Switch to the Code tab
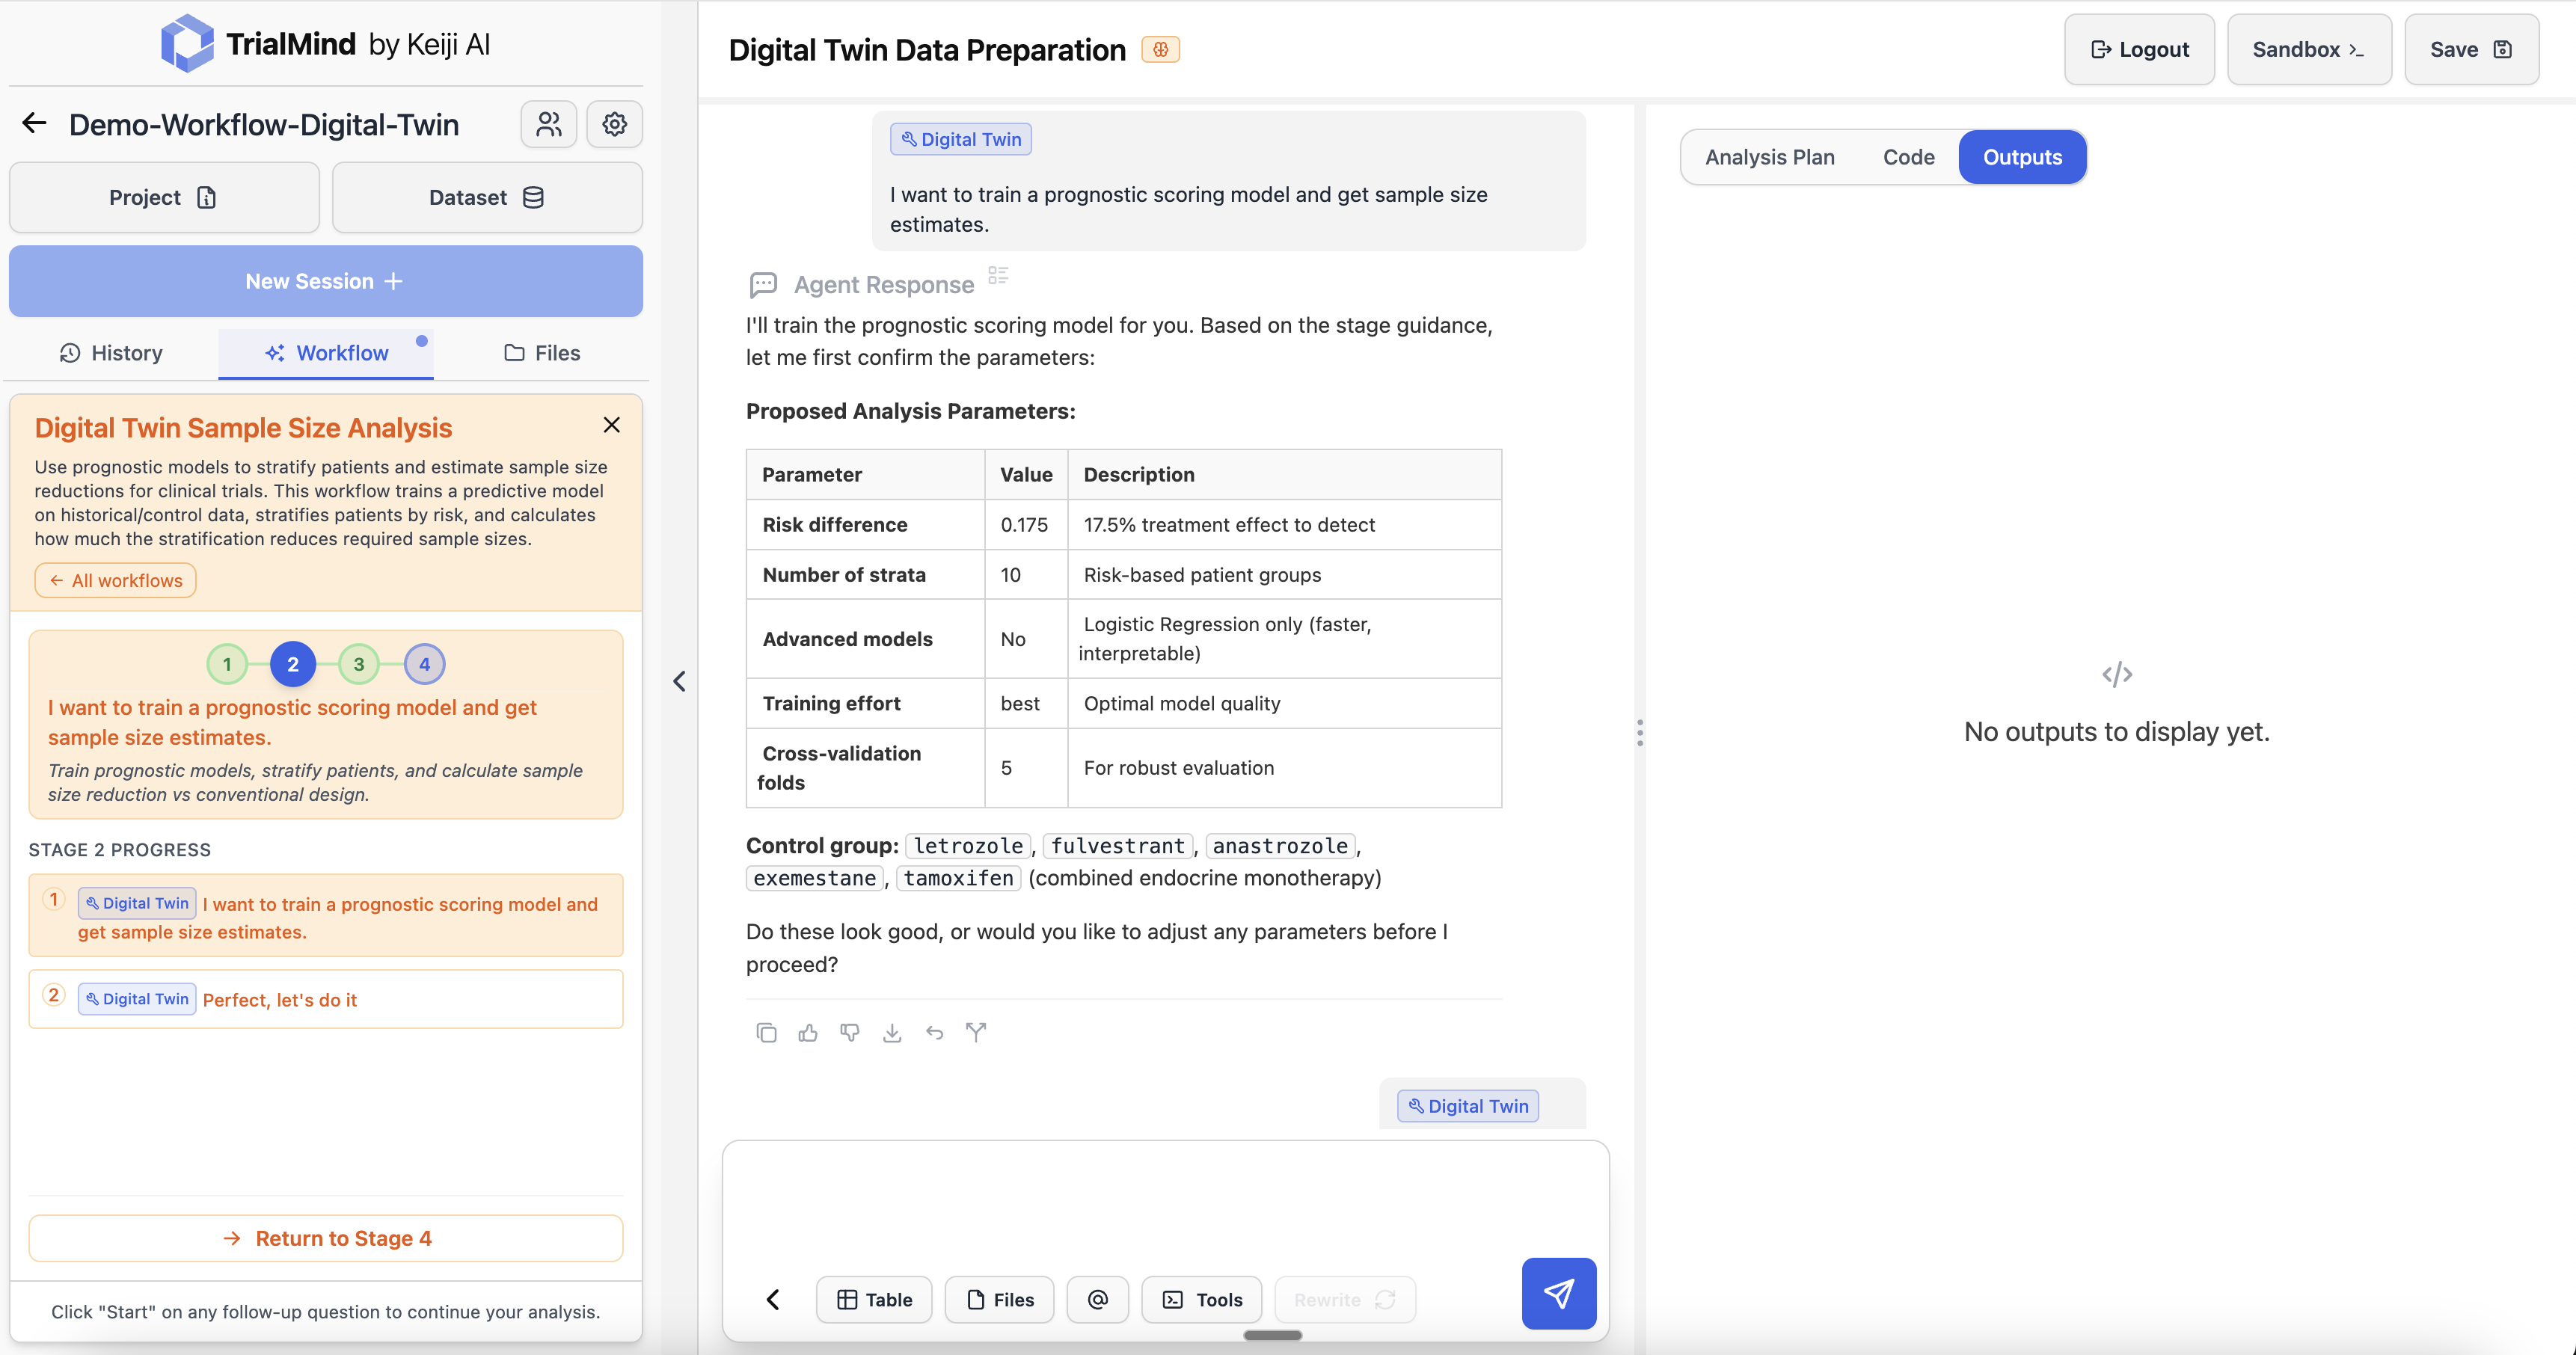 pyautogui.click(x=1908, y=157)
